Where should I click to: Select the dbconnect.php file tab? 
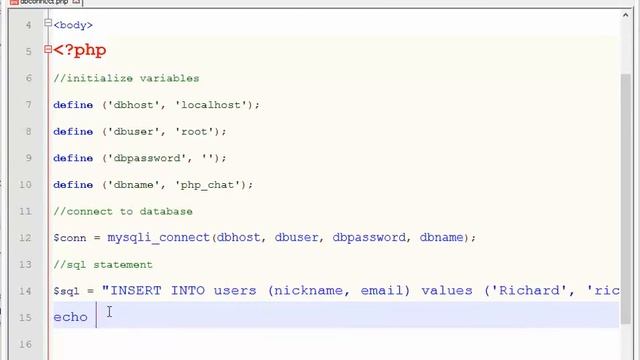pyautogui.click(x=45, y=2)
